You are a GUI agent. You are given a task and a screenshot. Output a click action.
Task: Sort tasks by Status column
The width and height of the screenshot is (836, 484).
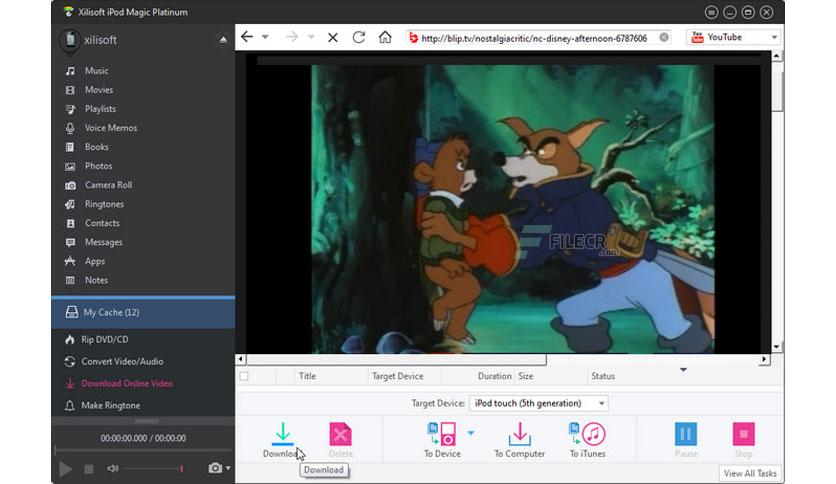[603, 376]
